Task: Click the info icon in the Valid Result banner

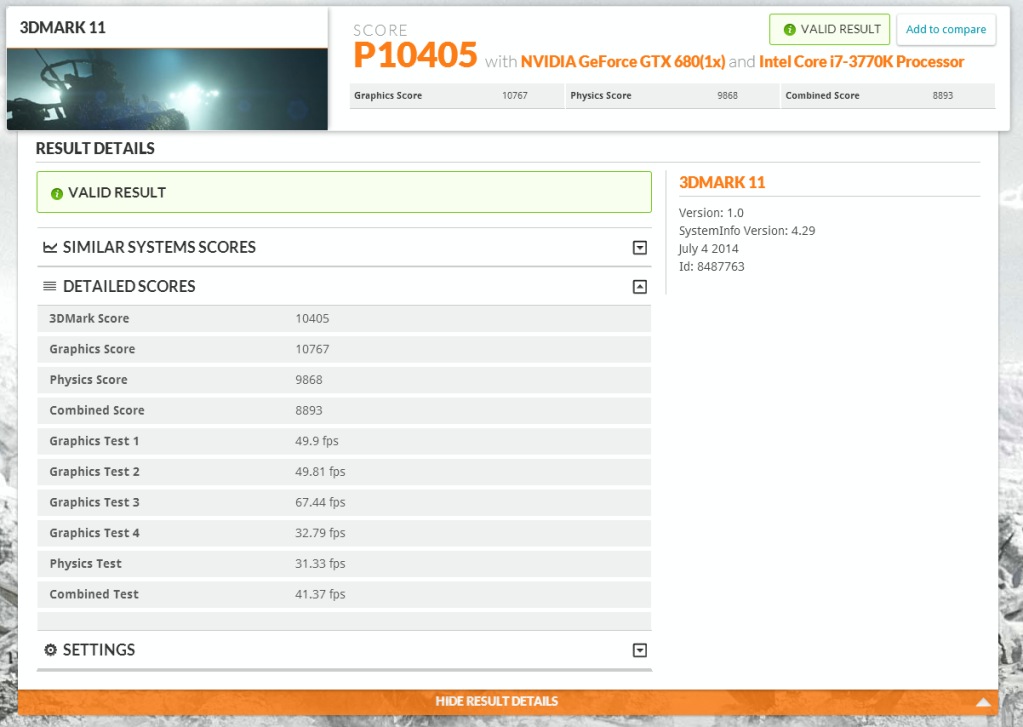Action: click(x=57, y=193)
